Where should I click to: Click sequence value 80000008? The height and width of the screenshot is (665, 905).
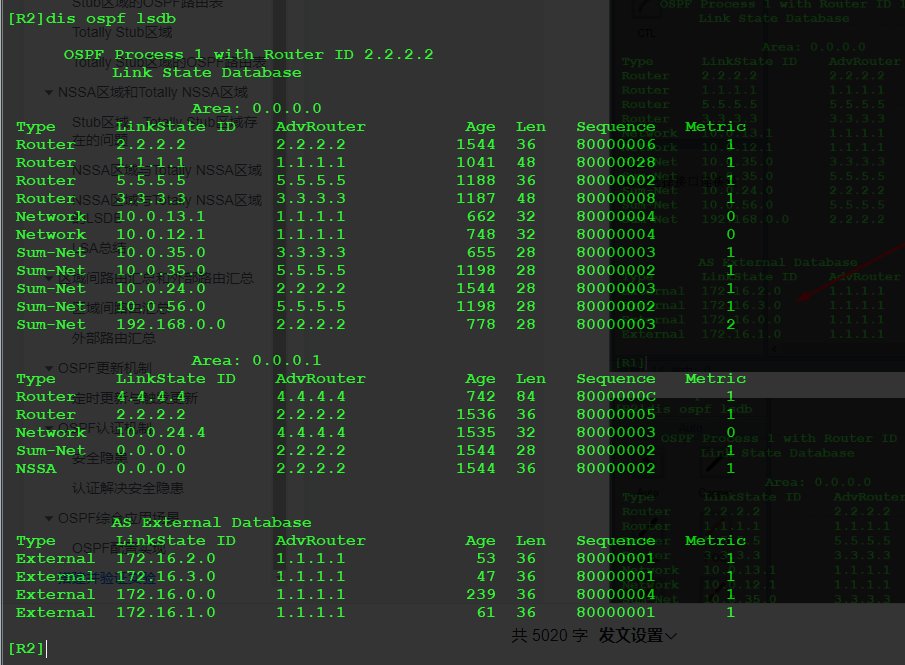[x=616, y=199]
